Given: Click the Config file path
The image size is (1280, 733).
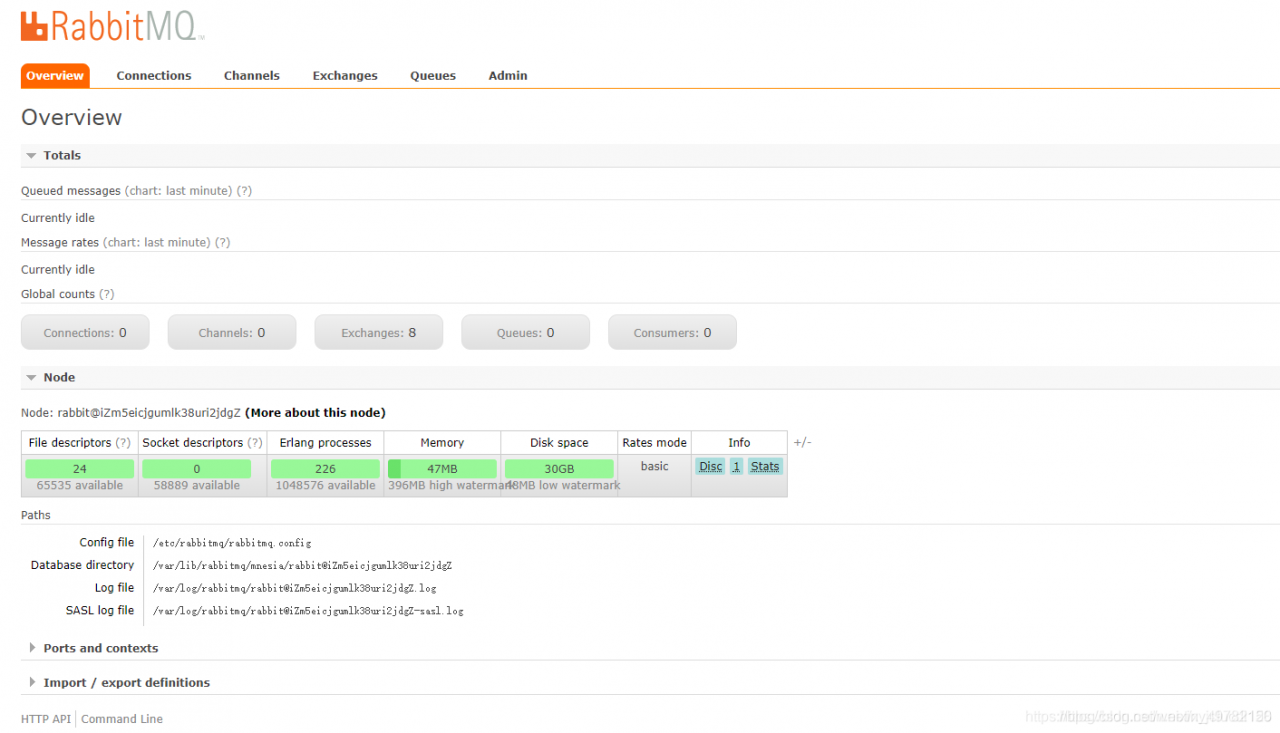Looking at the screenshot, I should click(232, 544).
